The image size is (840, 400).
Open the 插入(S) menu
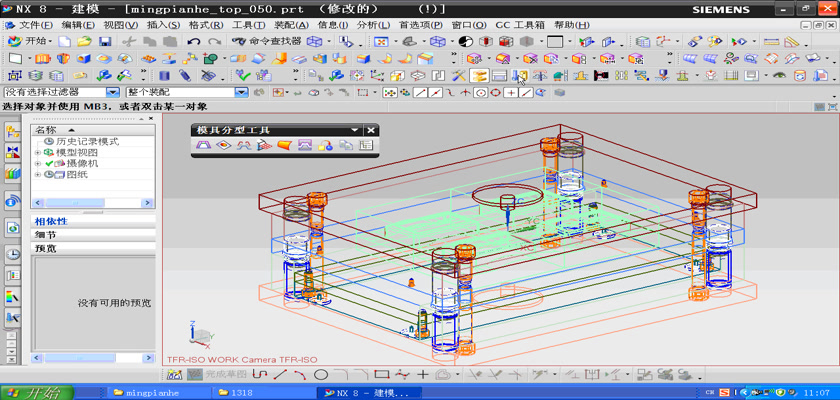tap(163, 25)
